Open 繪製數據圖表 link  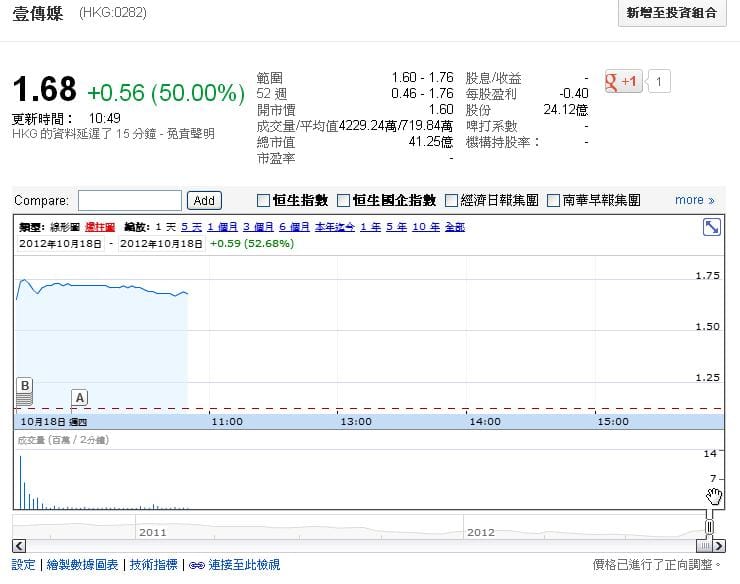pyautogui.click(x=83, y=565)
